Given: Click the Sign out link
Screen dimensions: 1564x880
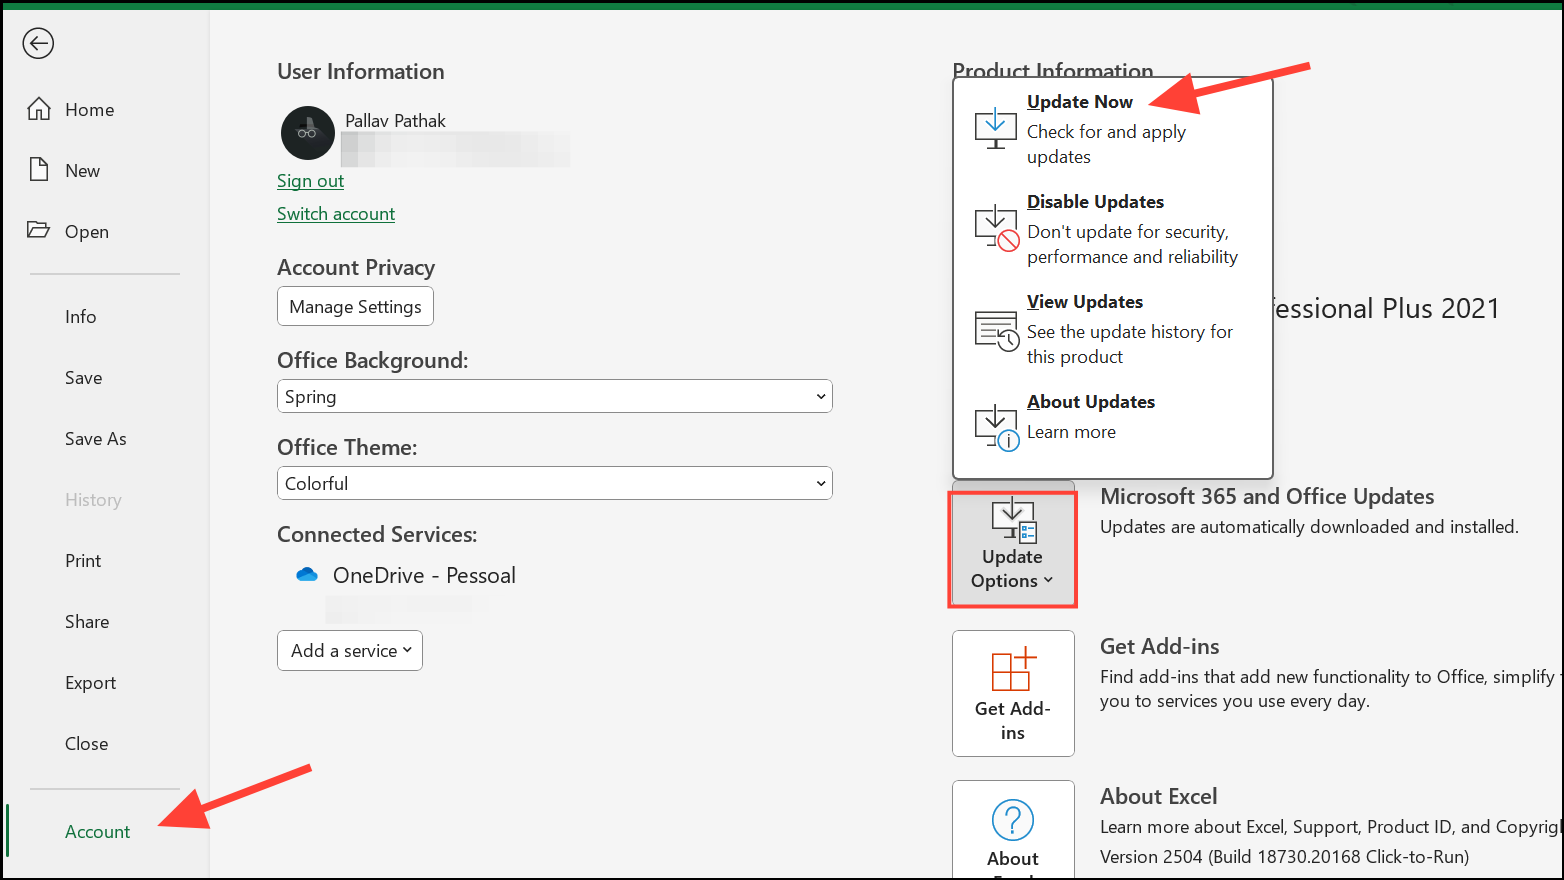Looking at the screenshot, I should click(x=310, y=181).
